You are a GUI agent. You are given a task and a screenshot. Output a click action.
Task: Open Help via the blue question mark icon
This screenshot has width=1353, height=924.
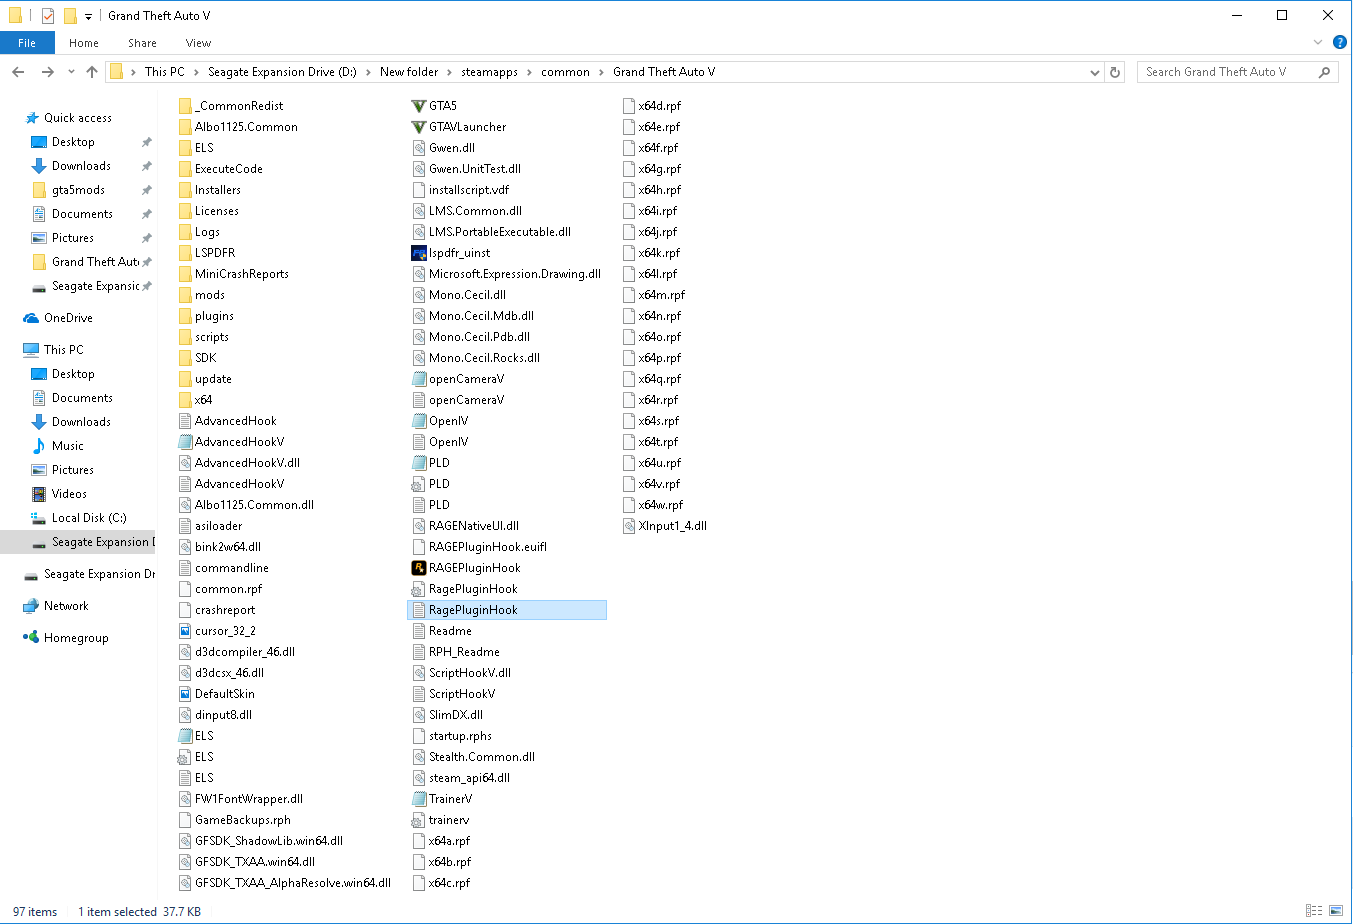1340,42
